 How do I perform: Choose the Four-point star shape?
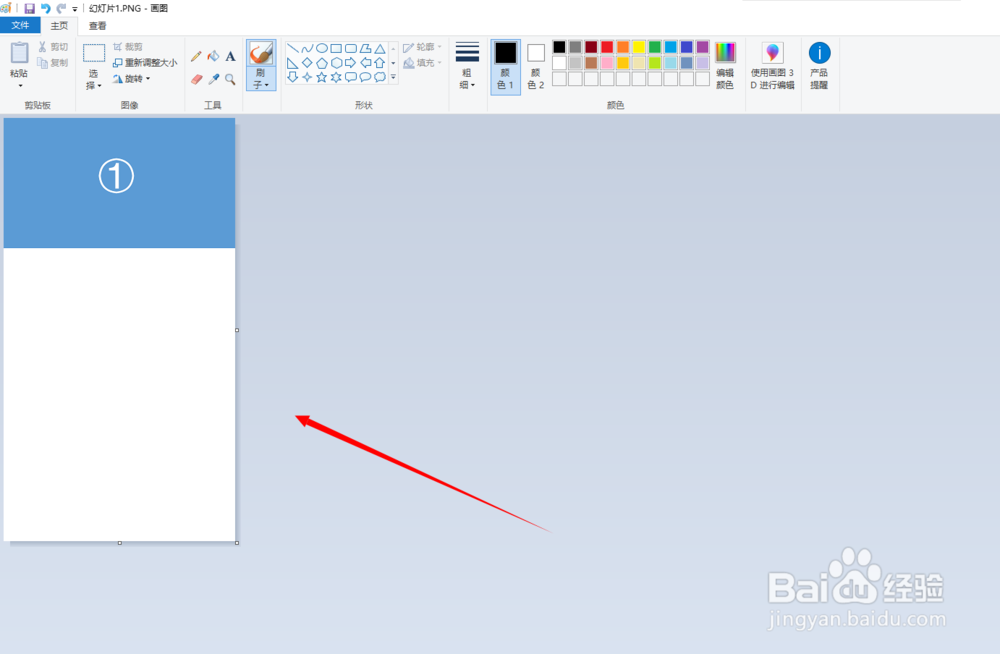[x=307, y=77]
